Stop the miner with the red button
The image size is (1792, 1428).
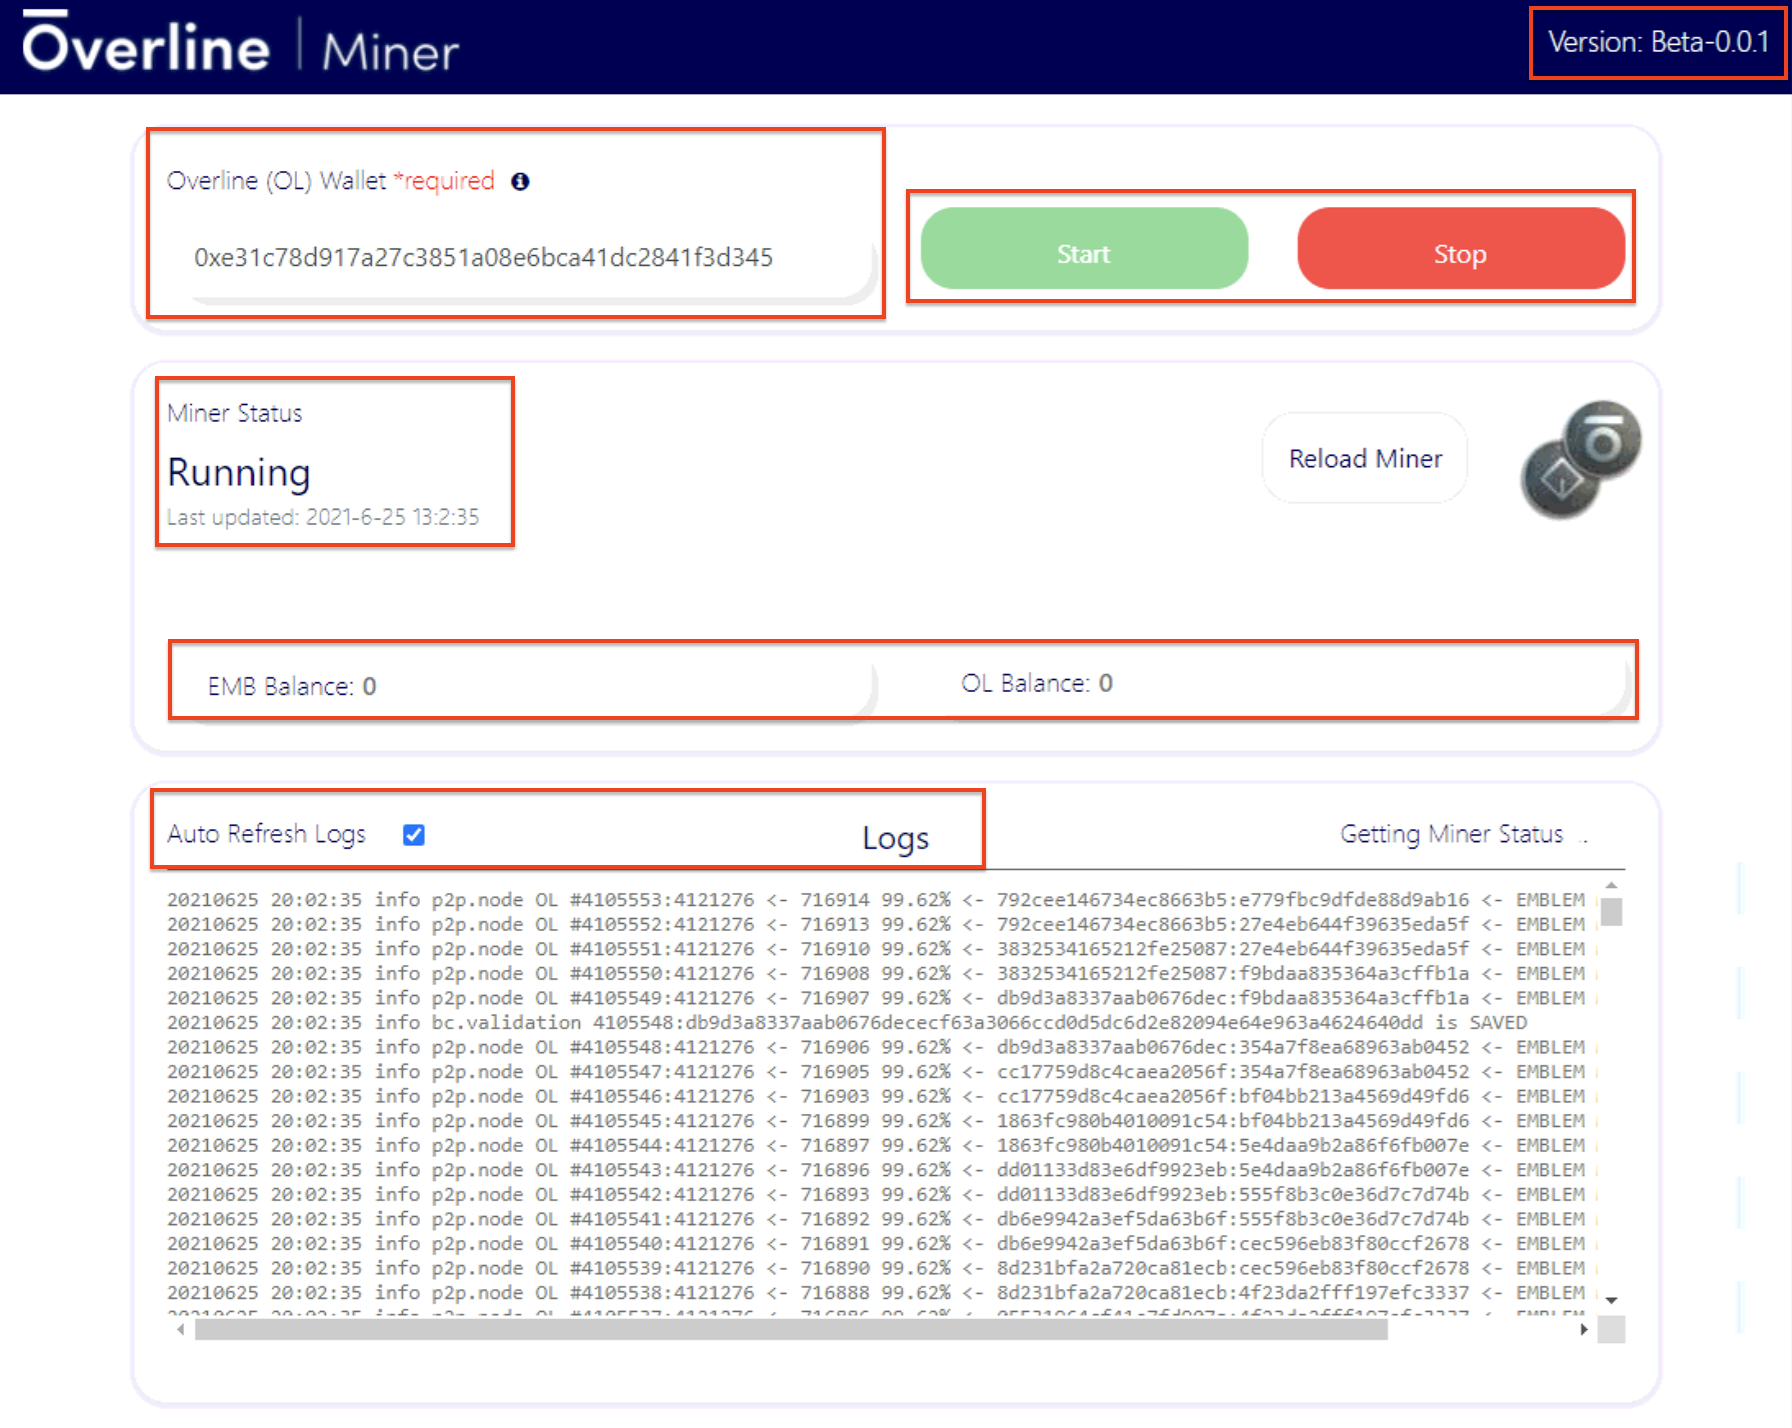(x=1460, y=249)
